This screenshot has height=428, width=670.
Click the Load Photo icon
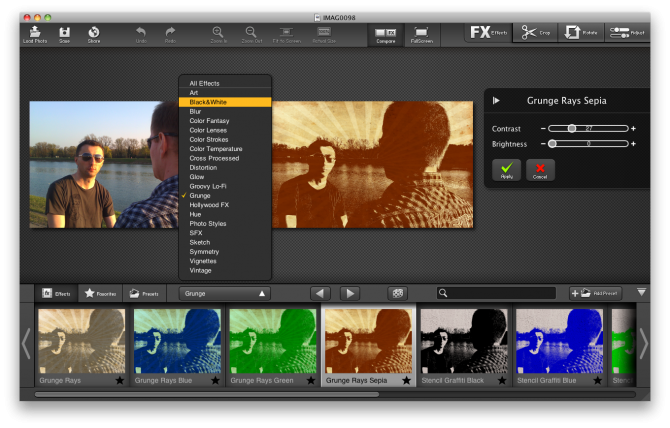tap(34, 32)
